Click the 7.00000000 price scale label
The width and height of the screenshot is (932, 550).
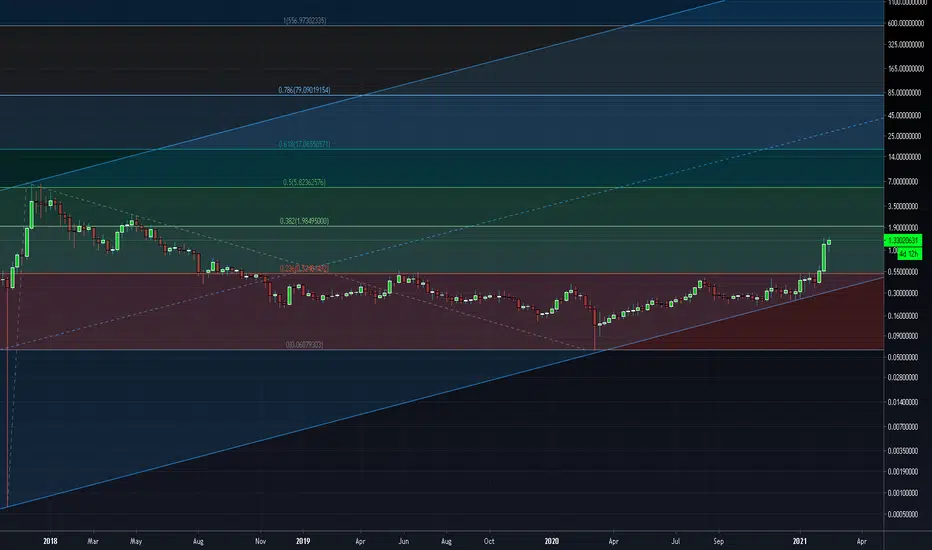[904, 181]
